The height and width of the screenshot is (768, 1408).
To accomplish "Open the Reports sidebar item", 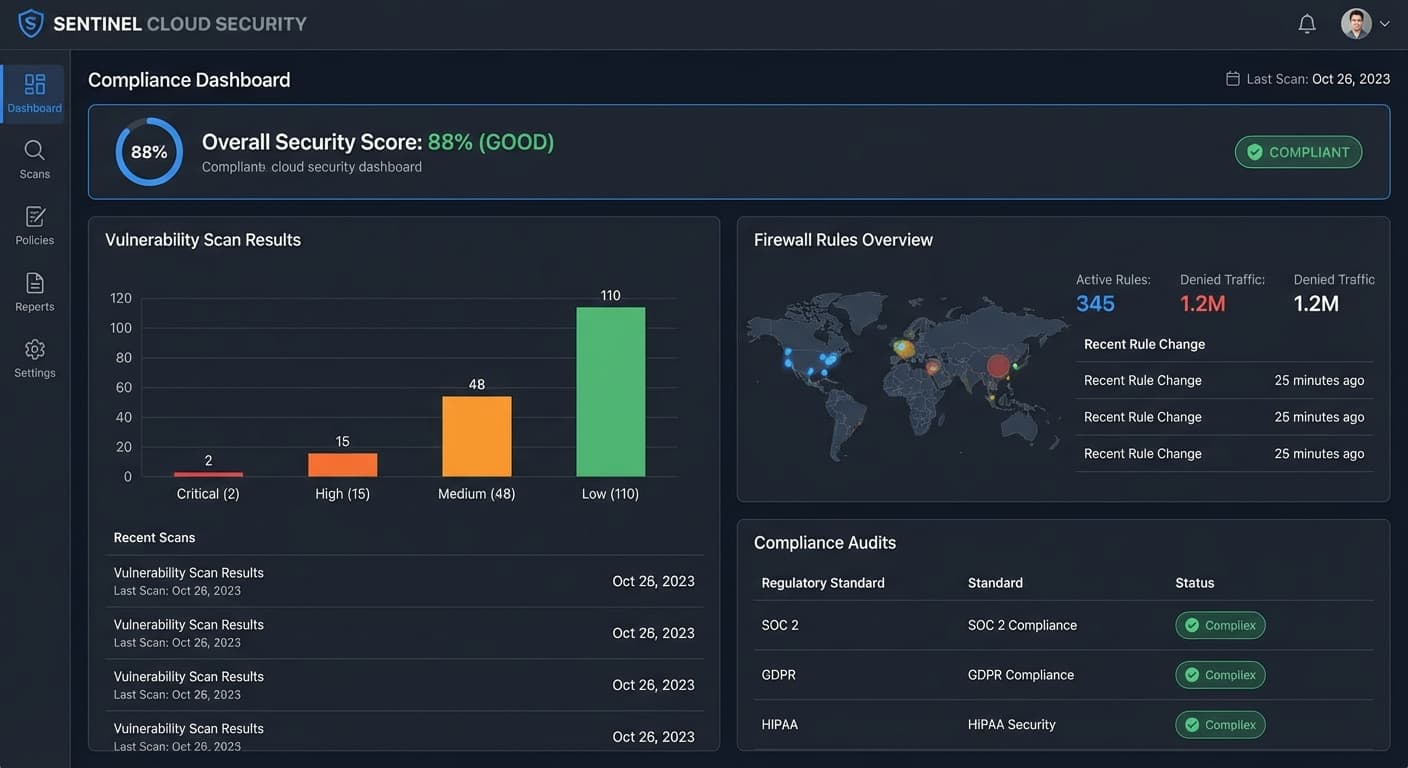I will 34,292.
